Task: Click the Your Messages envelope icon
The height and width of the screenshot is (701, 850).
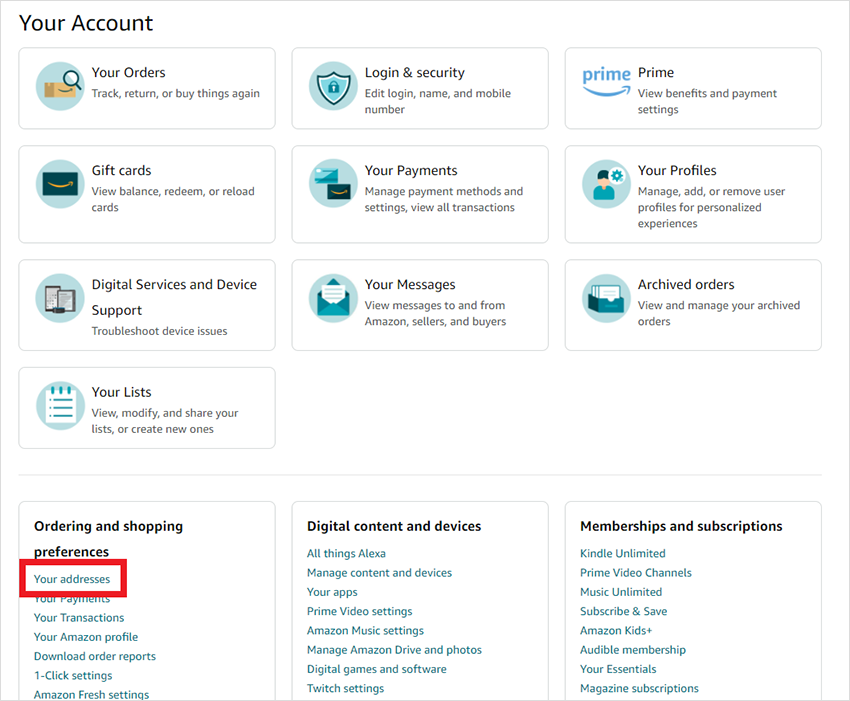Action: tap(333, 298)
